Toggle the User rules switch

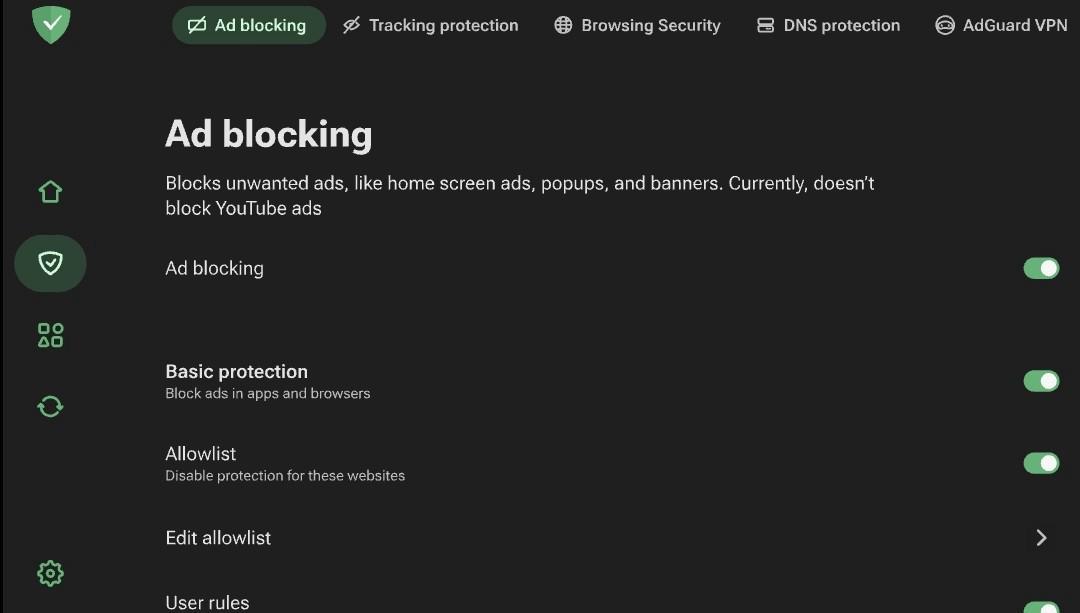pyautogui.click(x=1040, y=607)
